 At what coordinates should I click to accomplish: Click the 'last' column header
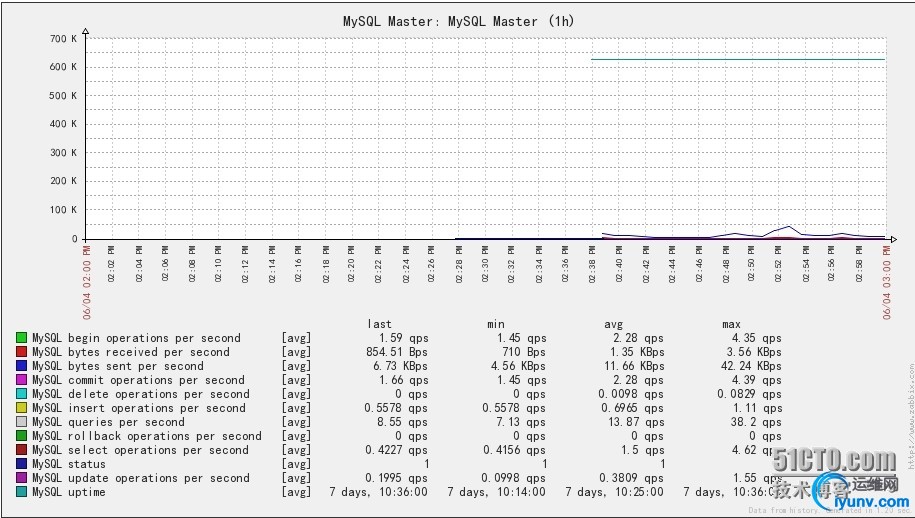point(380,324)
